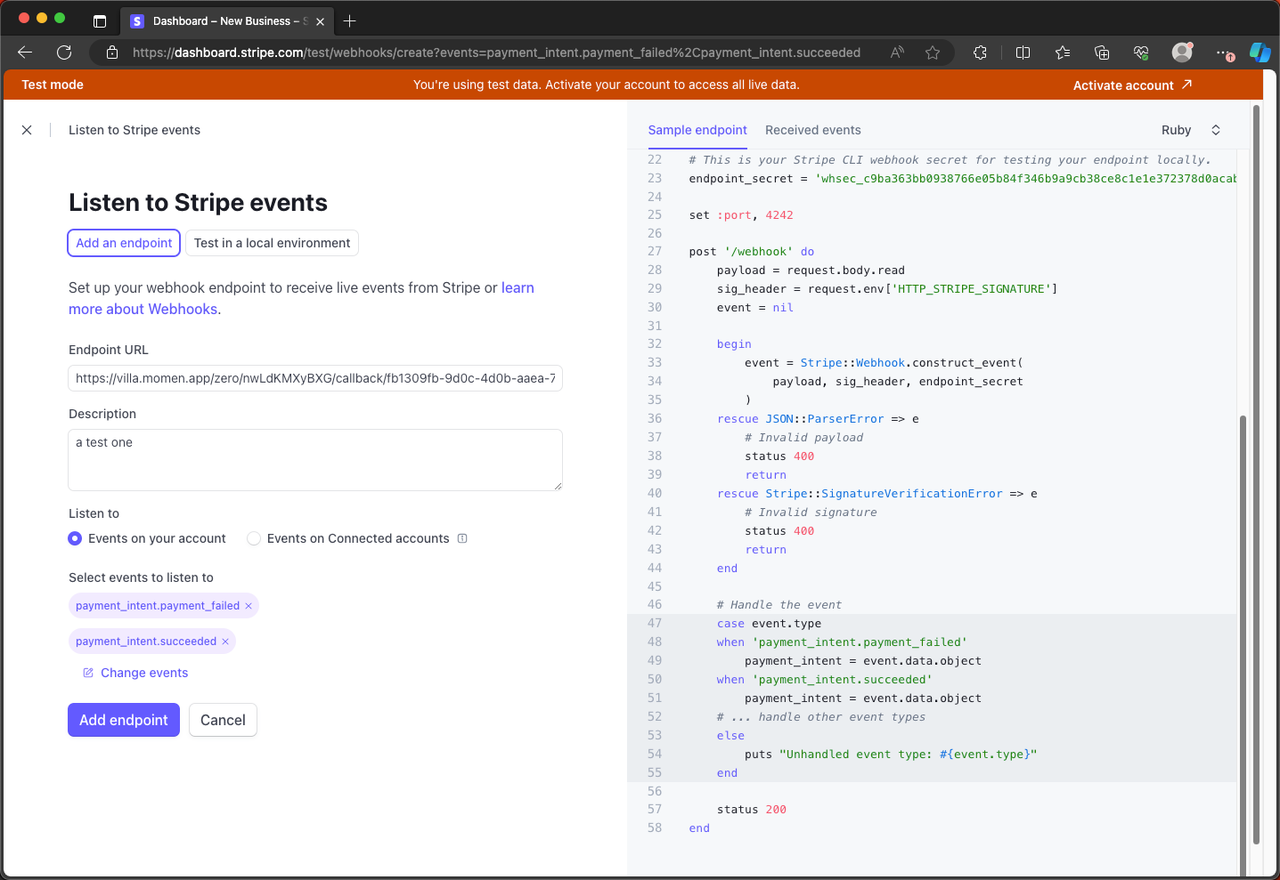This screenshot has width=1280, height=880.
Task: Open Browser essentials heart icon
Action: click(1141, 53)
